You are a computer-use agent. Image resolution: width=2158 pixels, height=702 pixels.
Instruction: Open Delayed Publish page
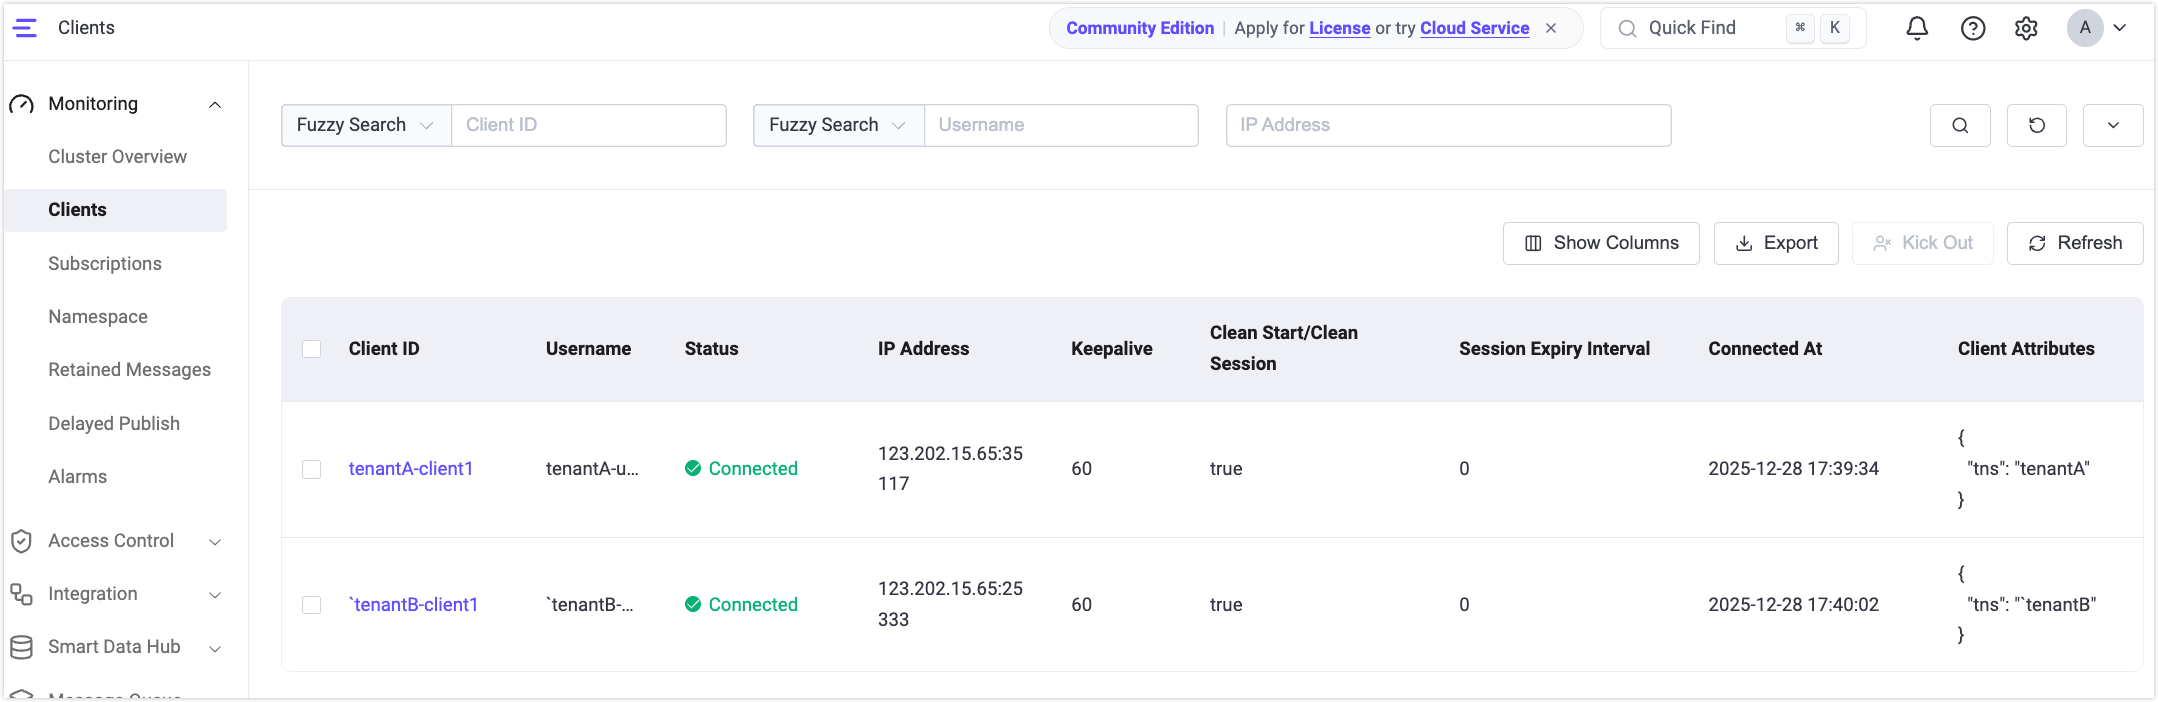pos(114,424)
